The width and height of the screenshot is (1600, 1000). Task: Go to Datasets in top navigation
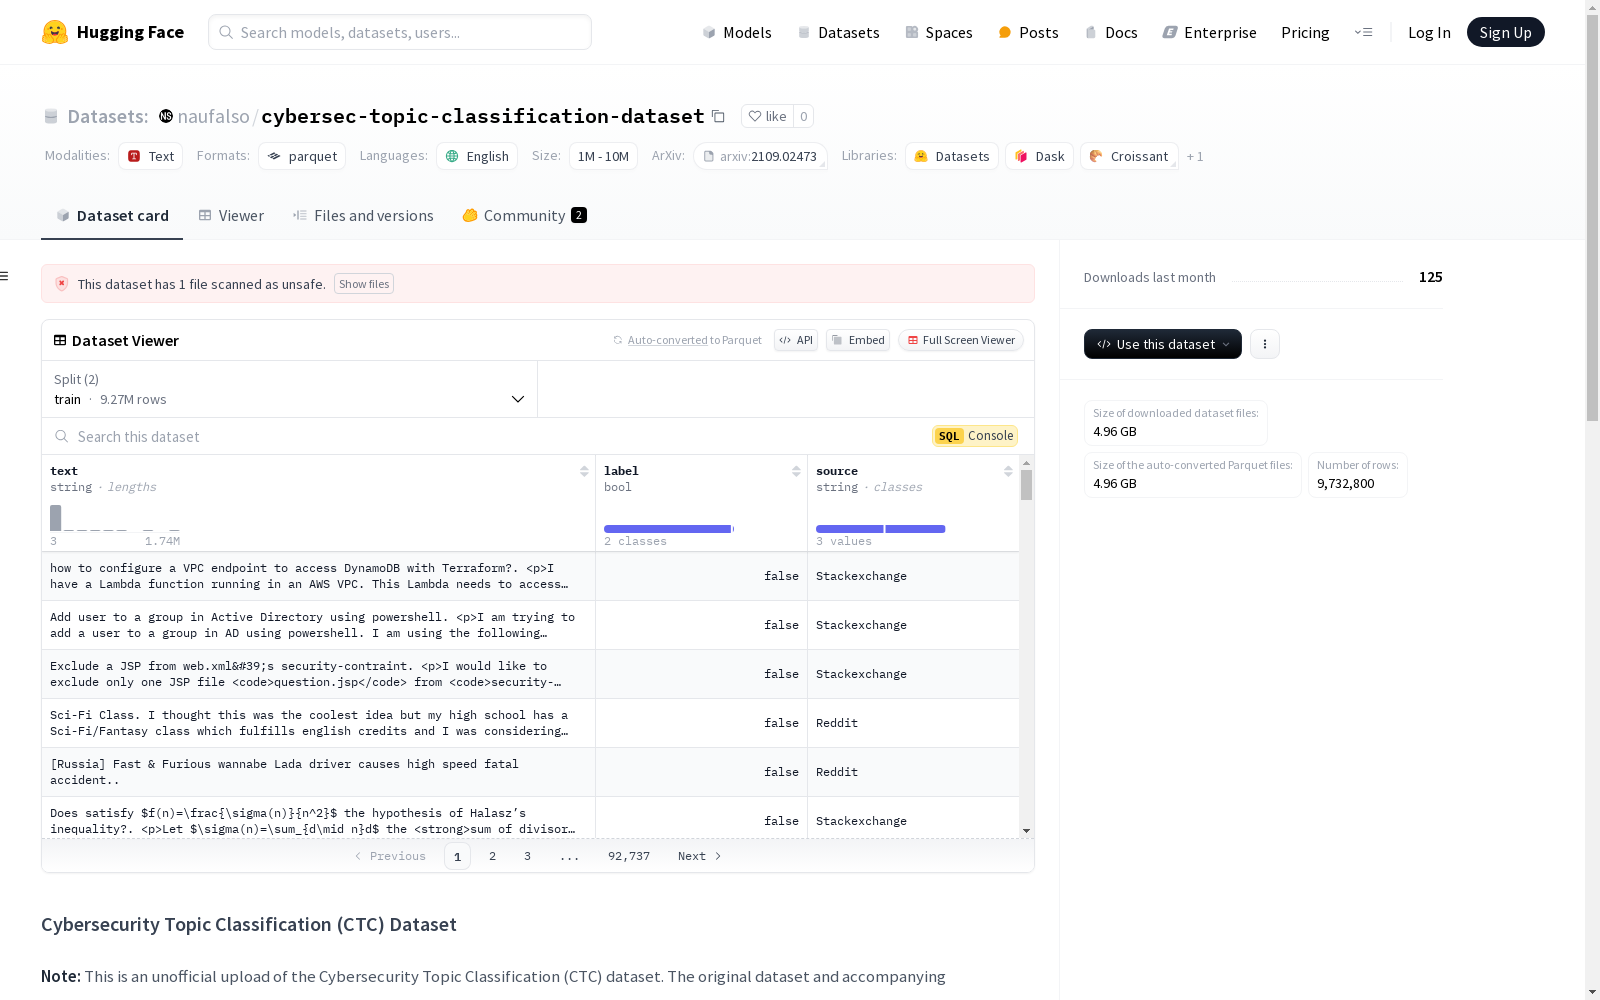tap(838, 32)
